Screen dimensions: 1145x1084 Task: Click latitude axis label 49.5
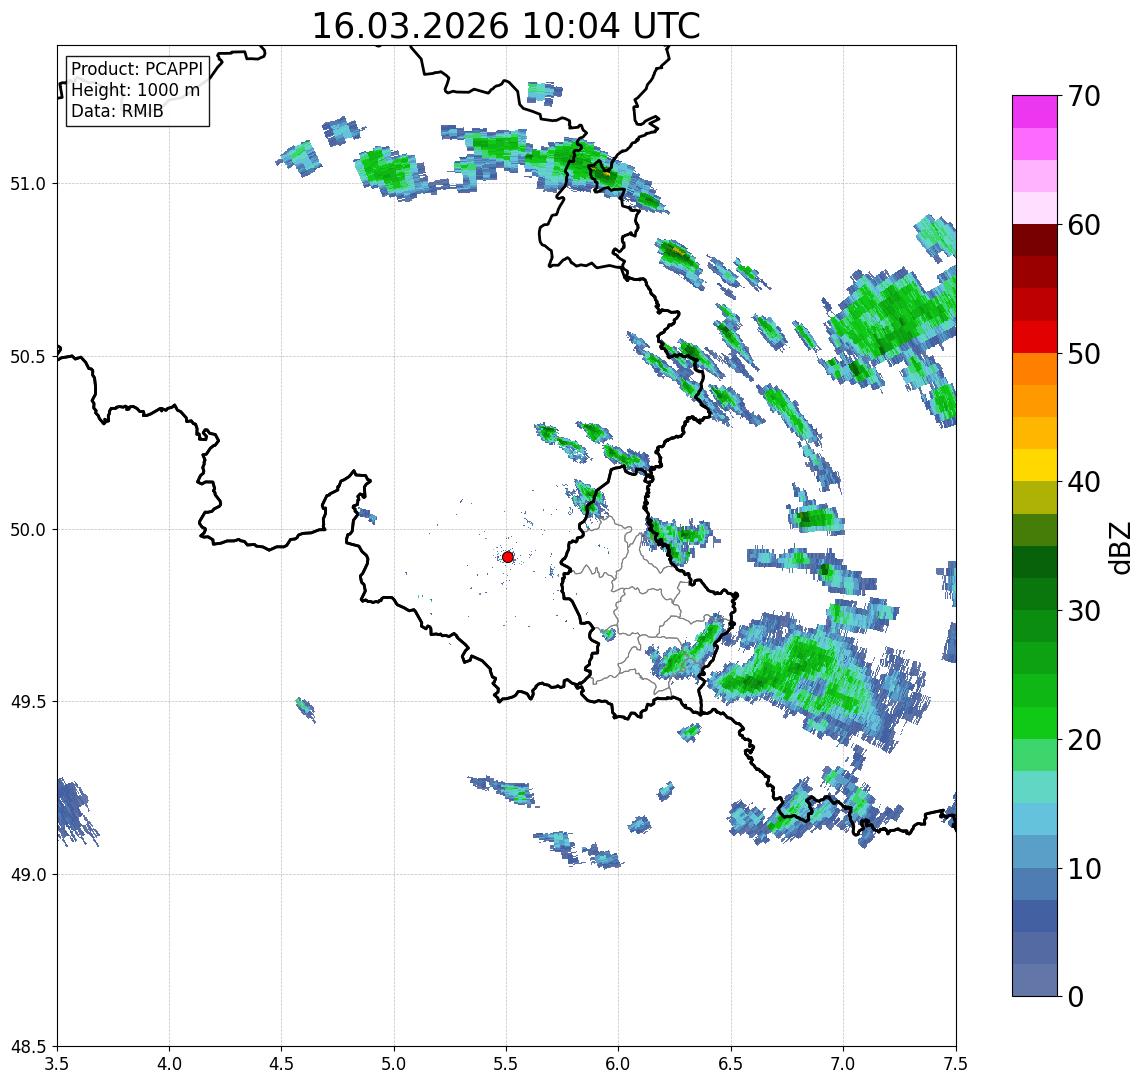28,702
